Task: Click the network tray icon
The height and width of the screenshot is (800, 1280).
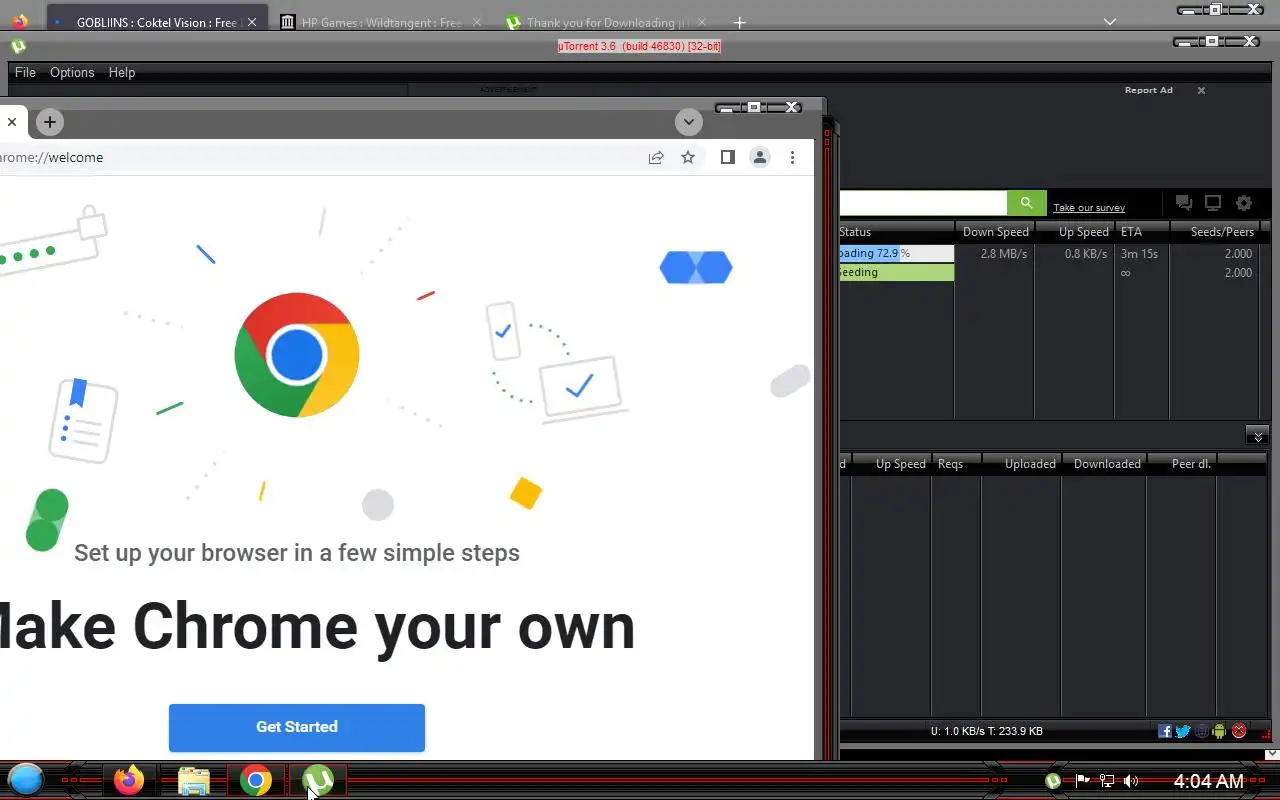Action: coord(1107,781)
